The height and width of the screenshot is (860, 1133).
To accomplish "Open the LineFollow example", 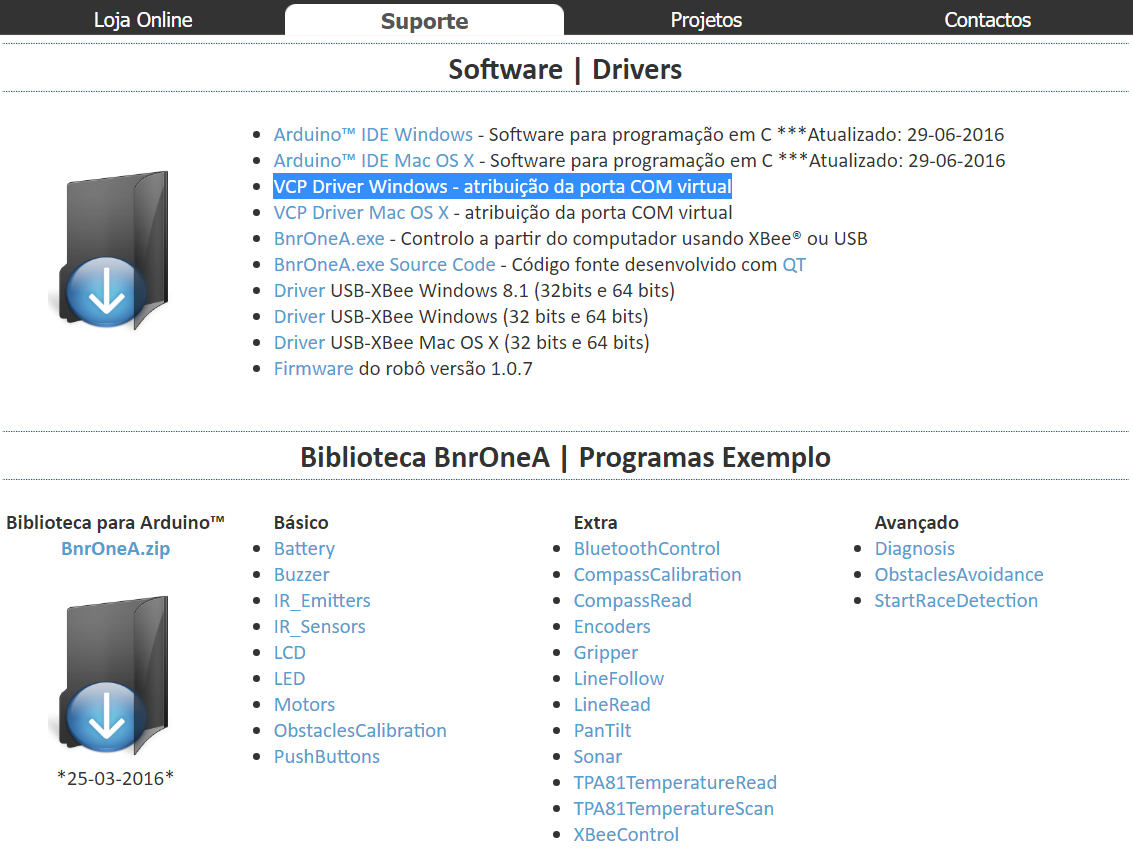I will point(619,679).
